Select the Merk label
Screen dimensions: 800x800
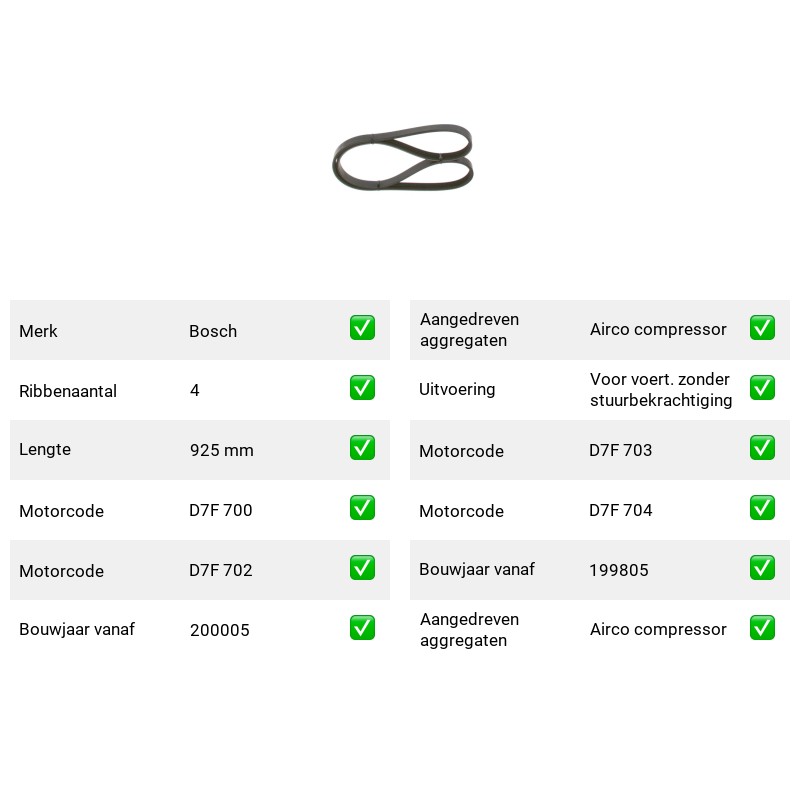coord(38,331)
